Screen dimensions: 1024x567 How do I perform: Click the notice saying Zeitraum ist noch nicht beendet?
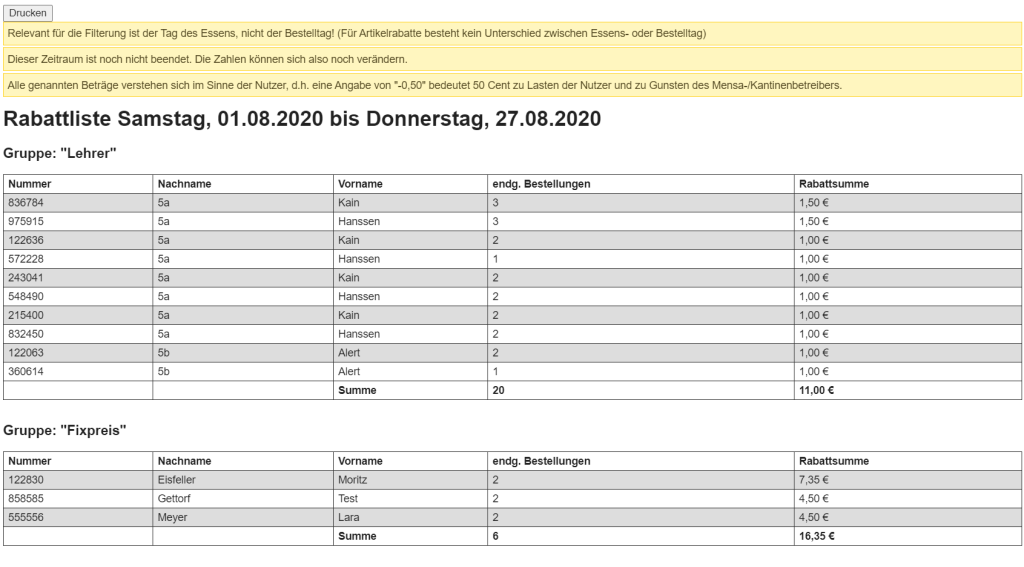coord(513,59)
